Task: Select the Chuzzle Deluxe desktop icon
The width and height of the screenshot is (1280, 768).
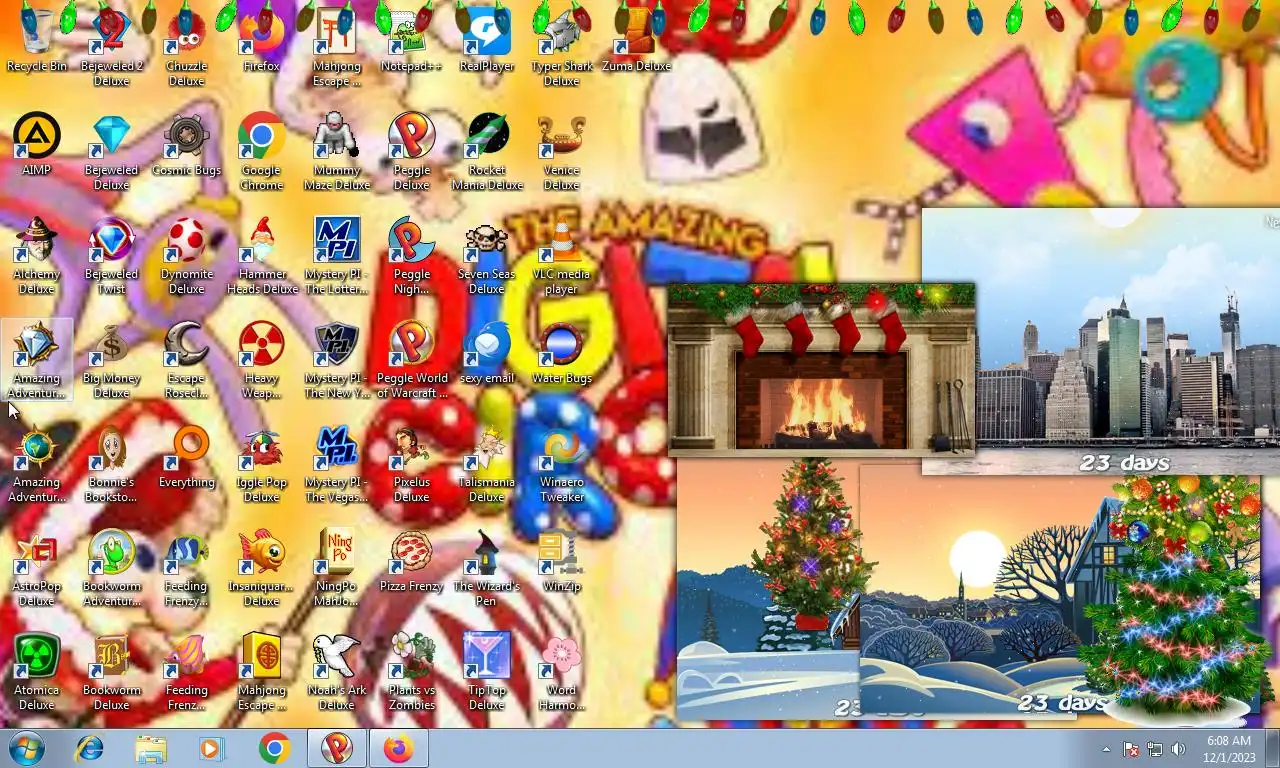Action: click(187, 48)
